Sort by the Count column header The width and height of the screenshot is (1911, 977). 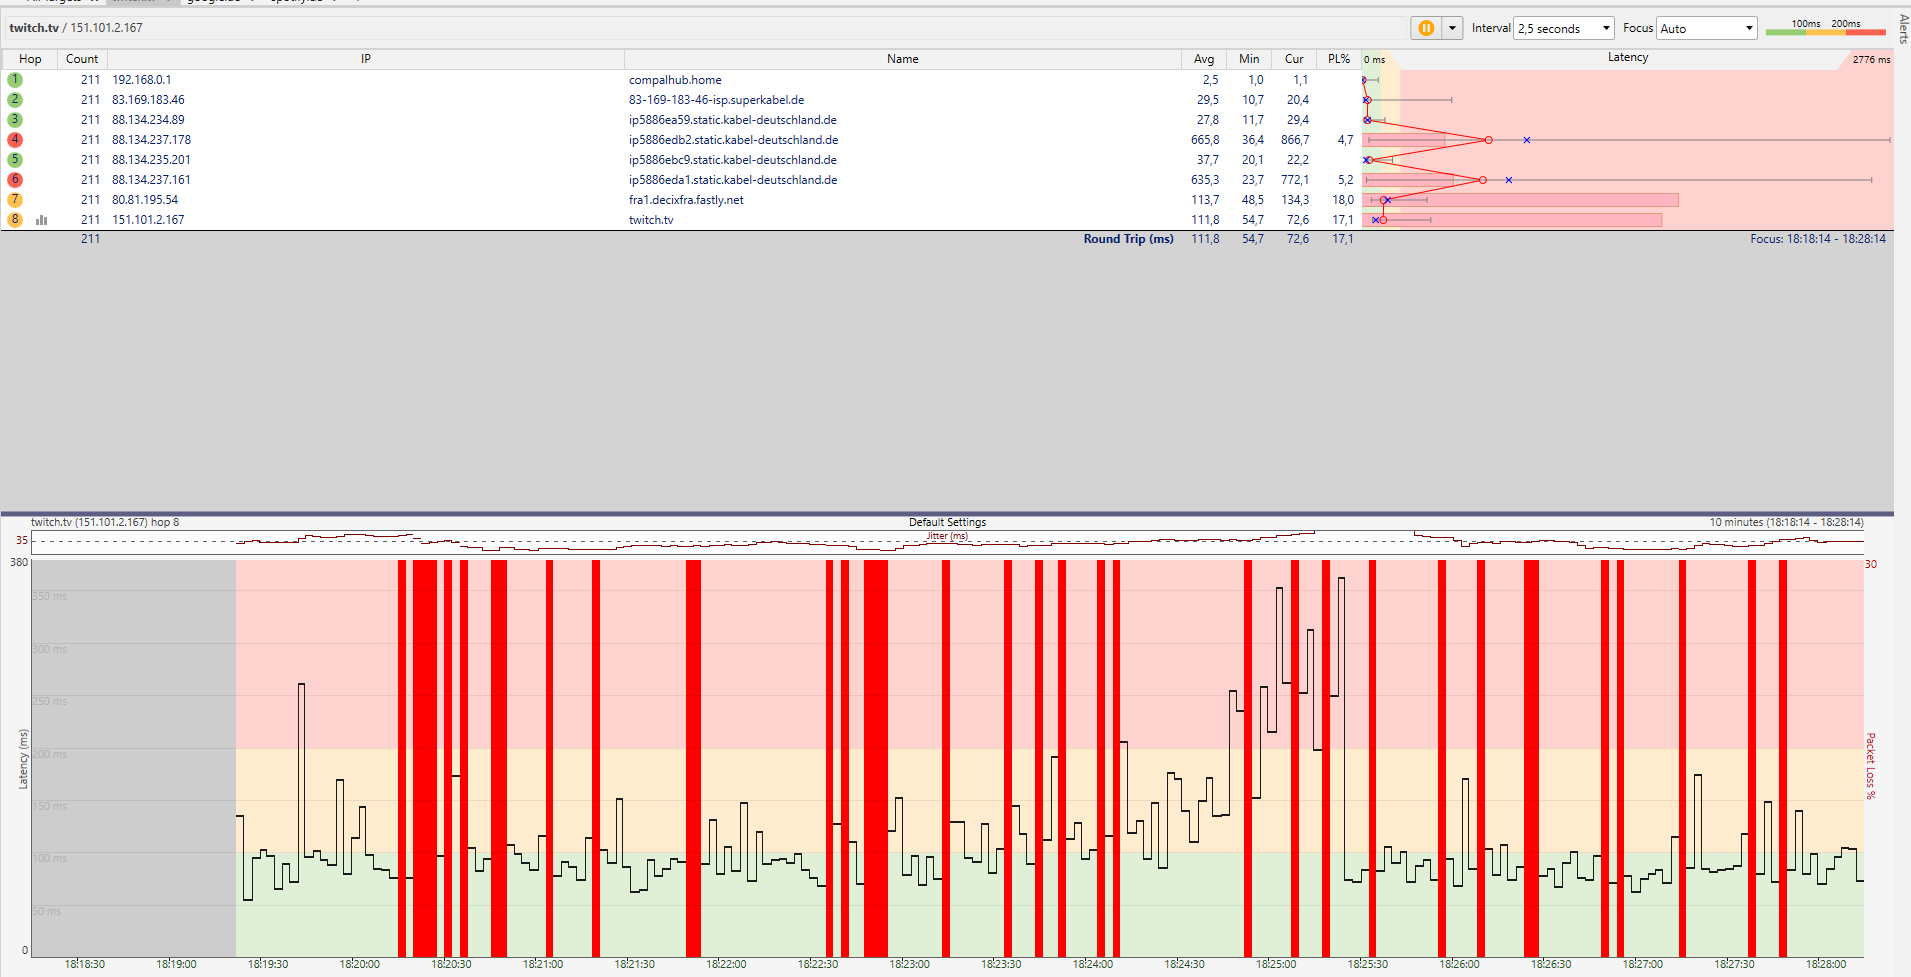coord(82,59)
